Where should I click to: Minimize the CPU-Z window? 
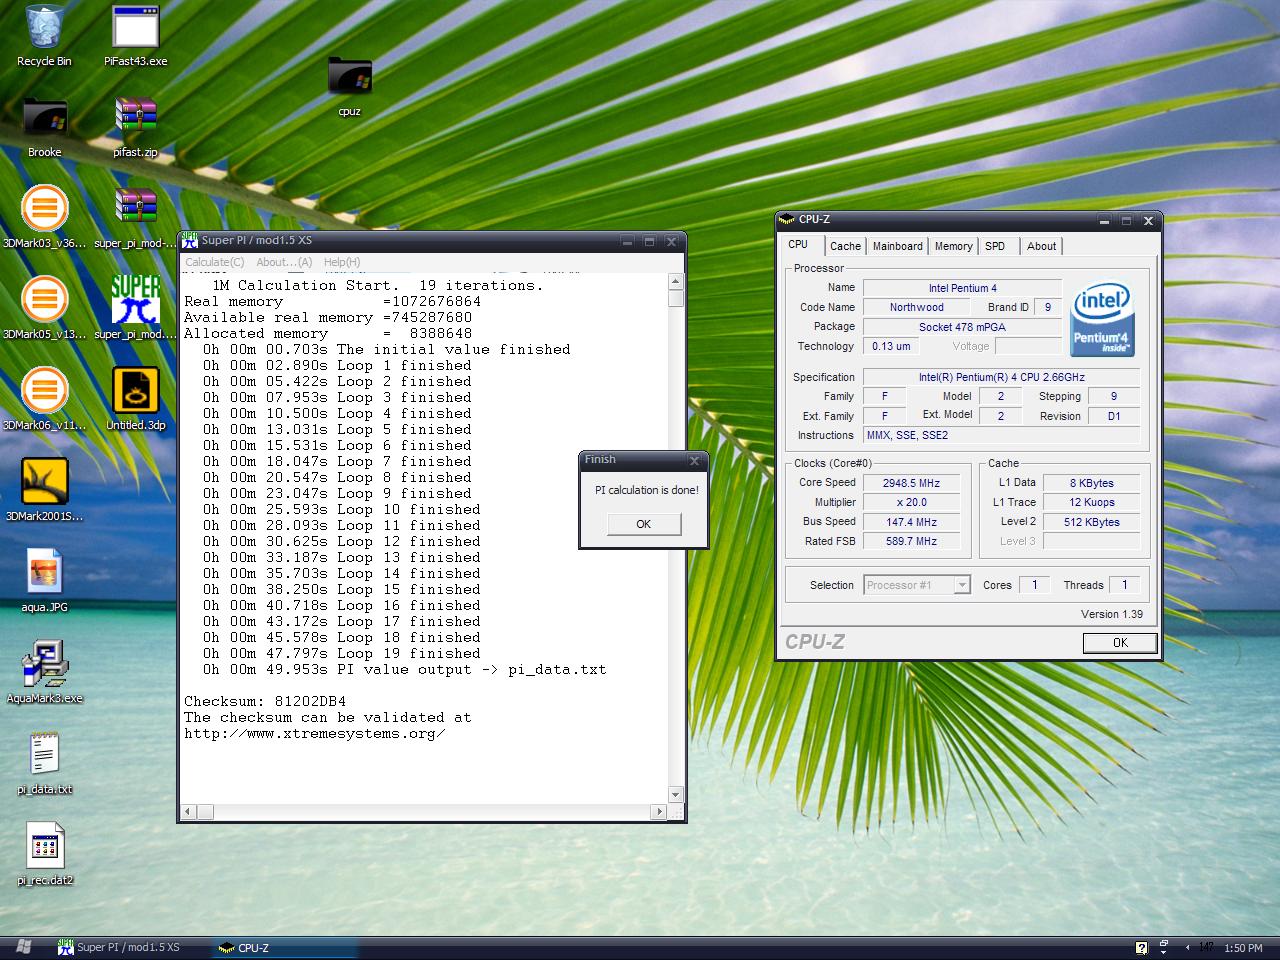click(1105, 221)
